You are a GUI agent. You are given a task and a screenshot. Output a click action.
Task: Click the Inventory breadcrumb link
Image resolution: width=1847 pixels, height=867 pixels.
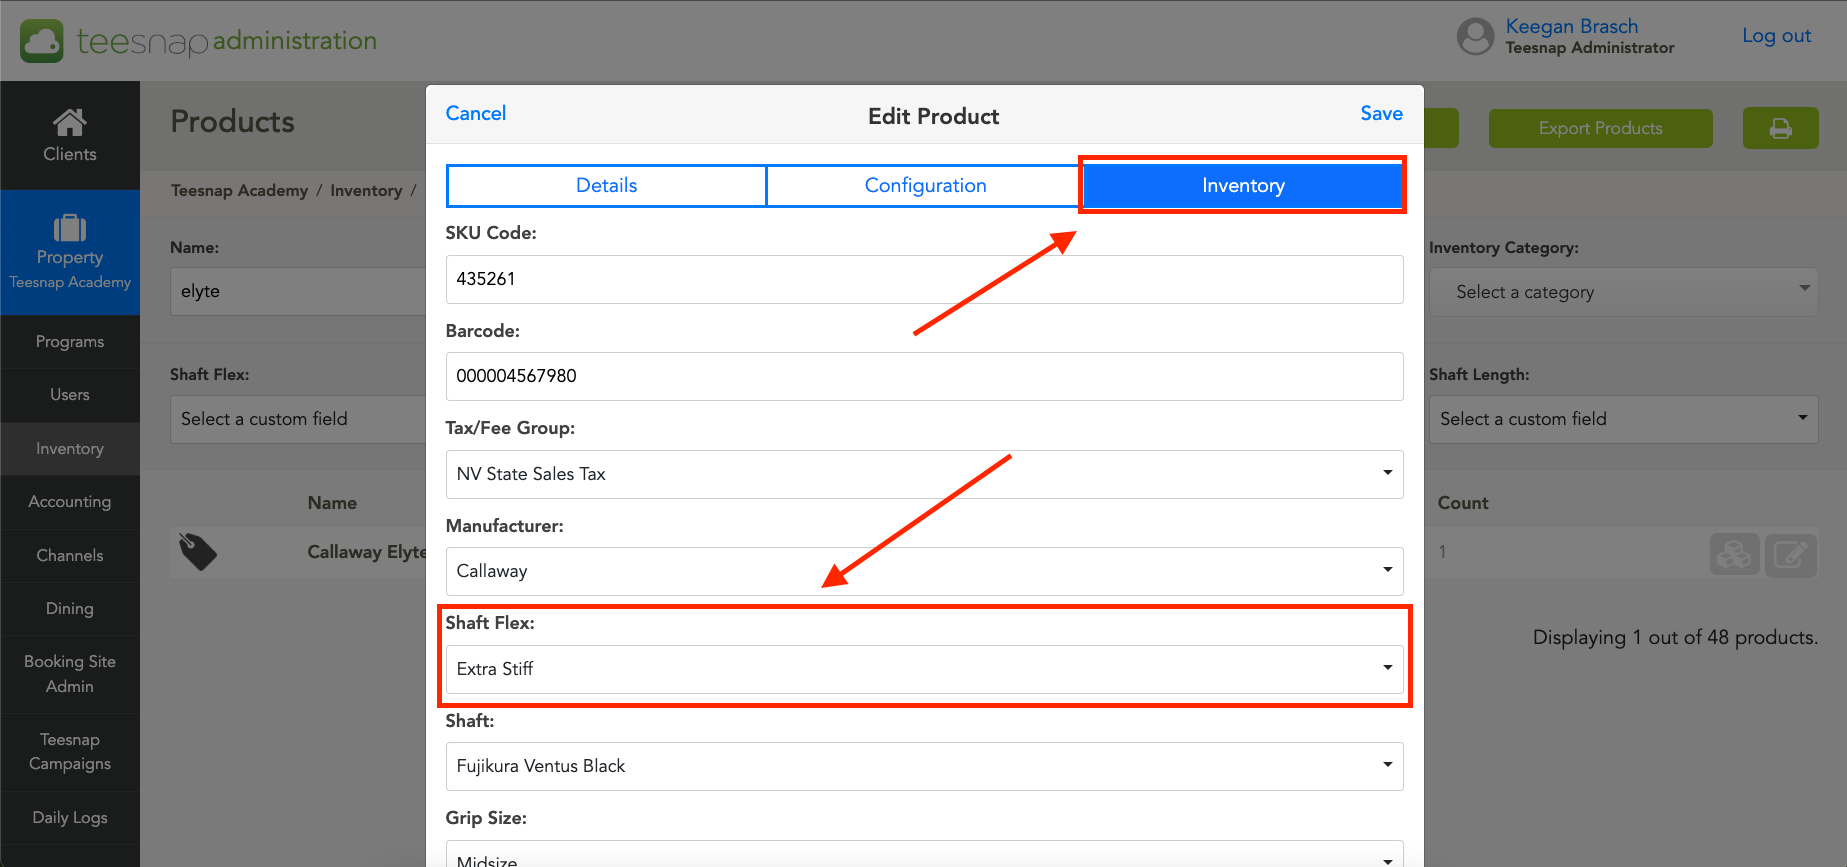pos(366,191)
